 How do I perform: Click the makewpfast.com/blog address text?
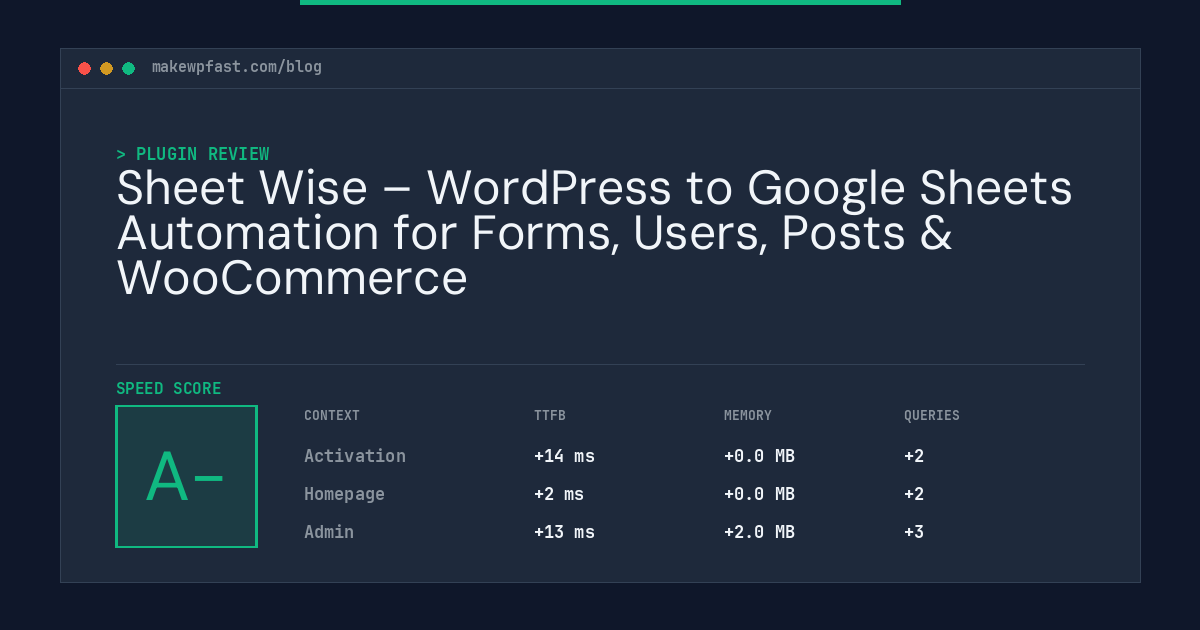(x=237, y=67)
